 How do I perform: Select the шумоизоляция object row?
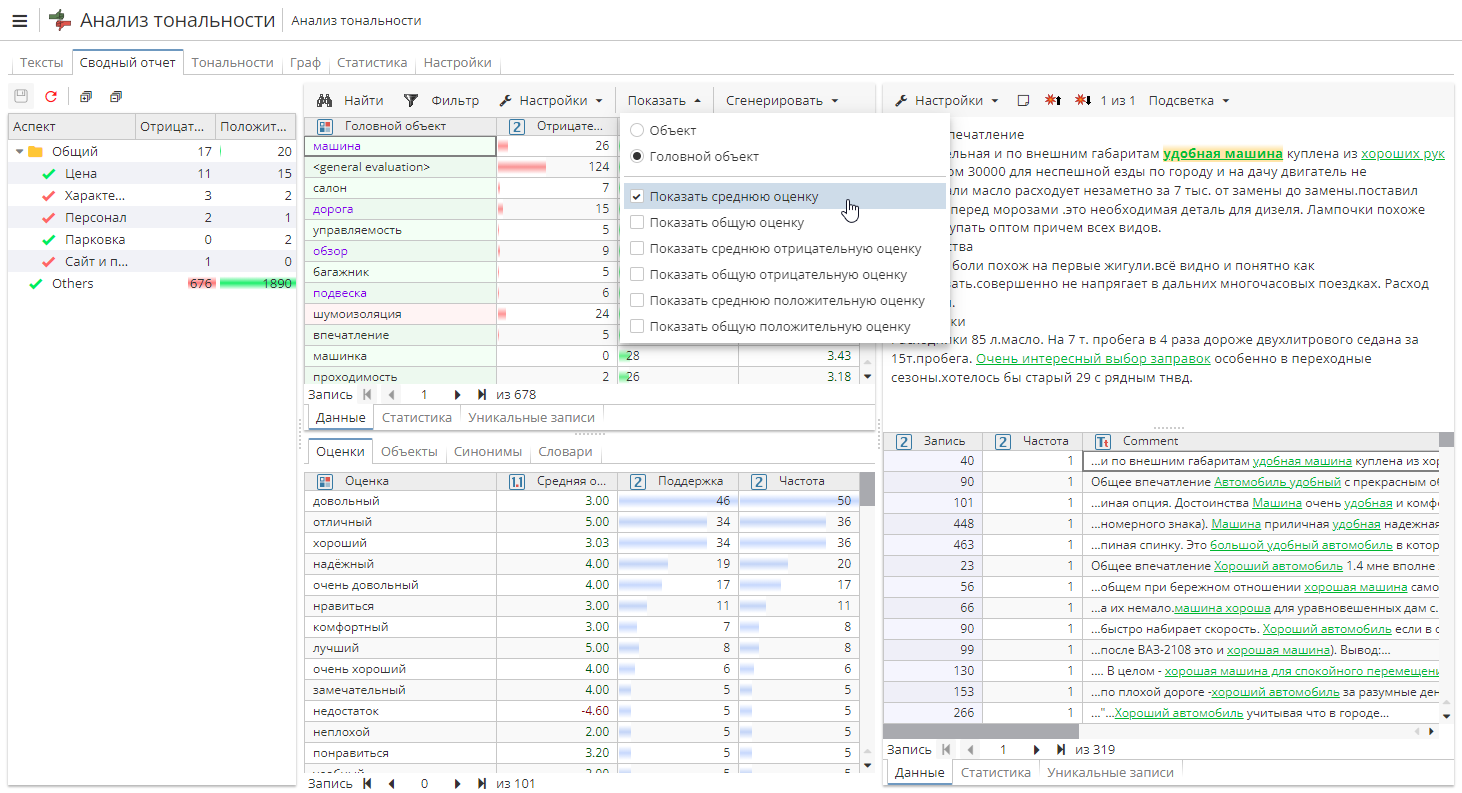581,313
